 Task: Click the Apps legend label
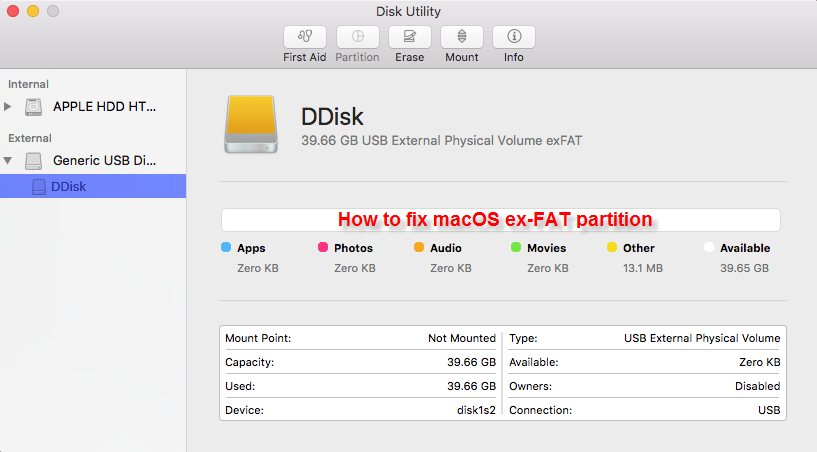pyautogui.click(x=251, y=248)
